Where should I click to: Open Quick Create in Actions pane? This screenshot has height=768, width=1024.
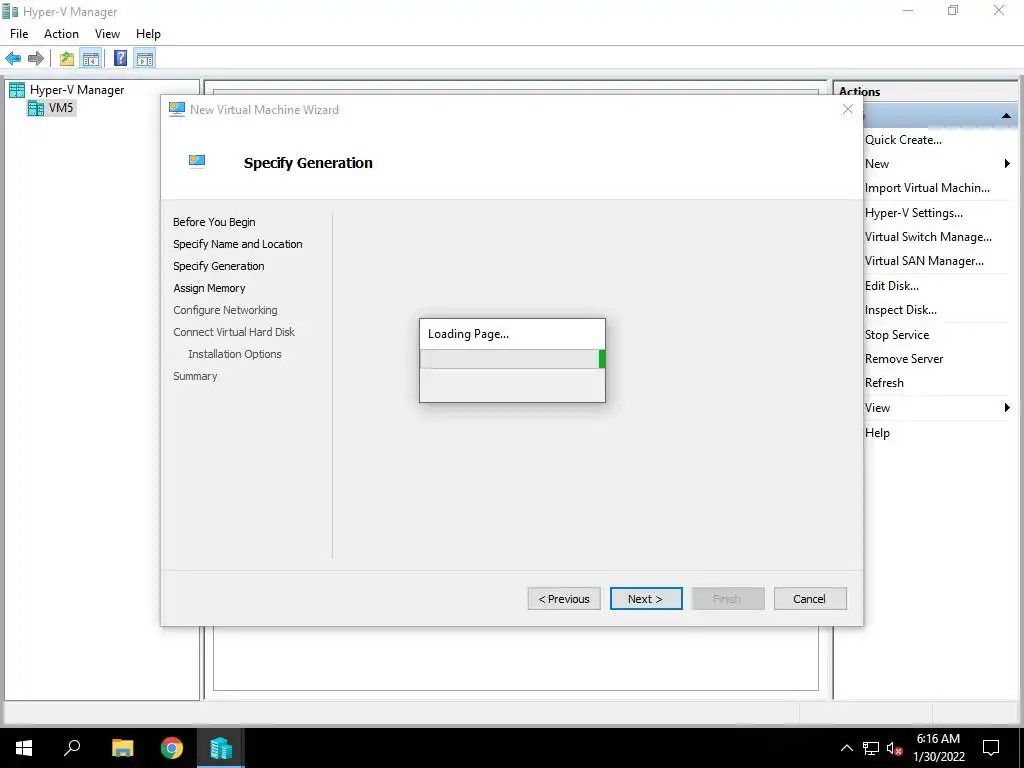coord(903,140)
